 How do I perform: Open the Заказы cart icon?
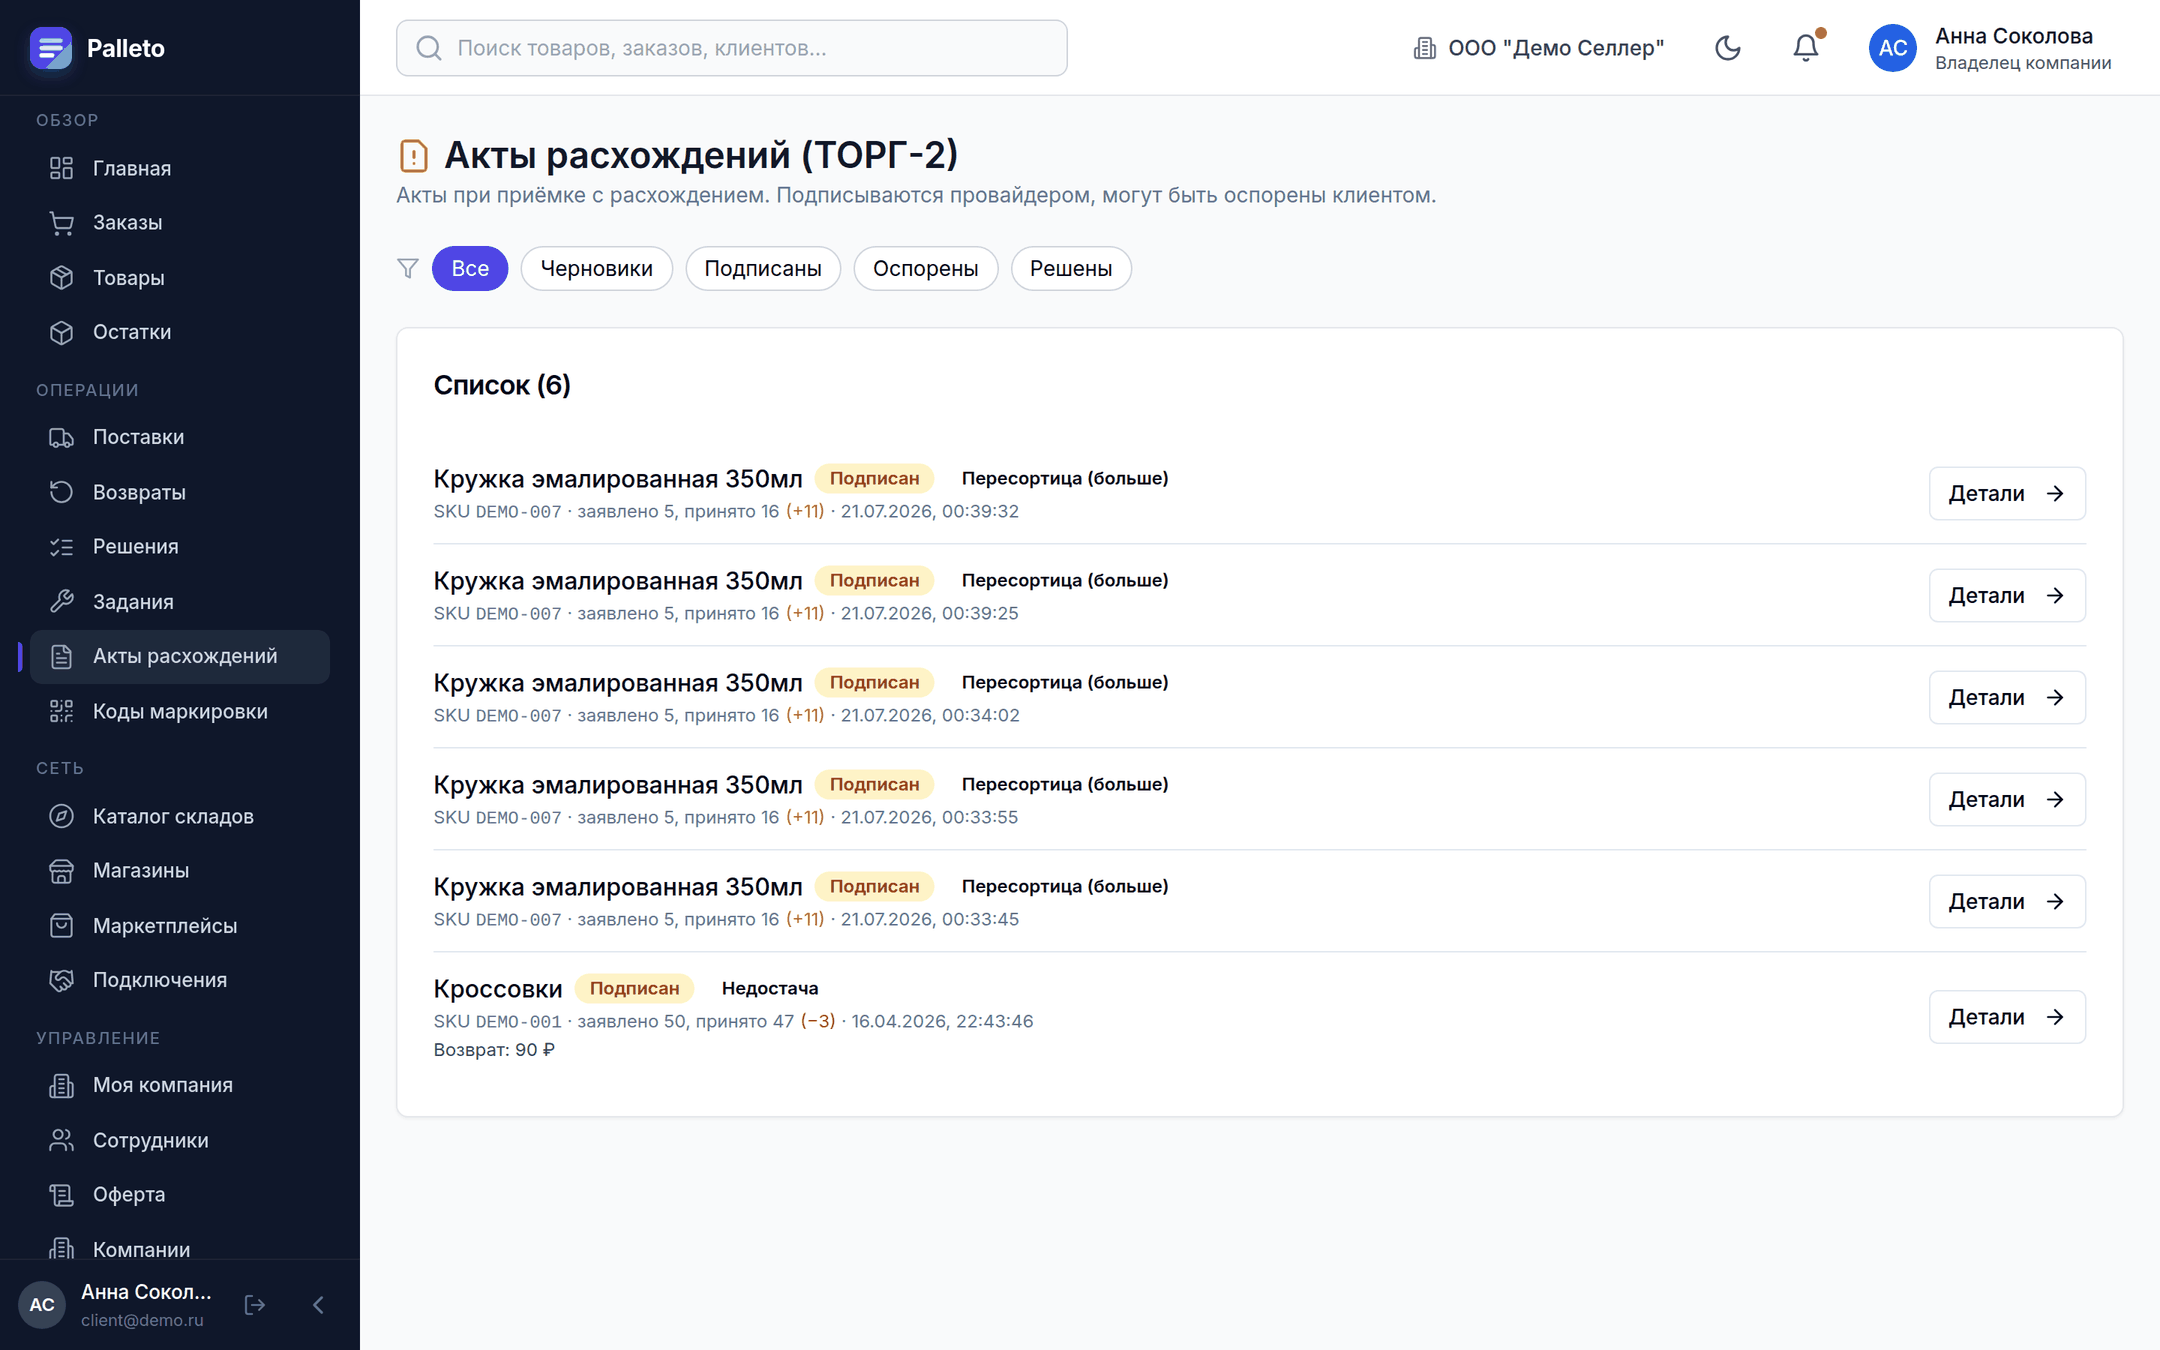coord(62,223)
